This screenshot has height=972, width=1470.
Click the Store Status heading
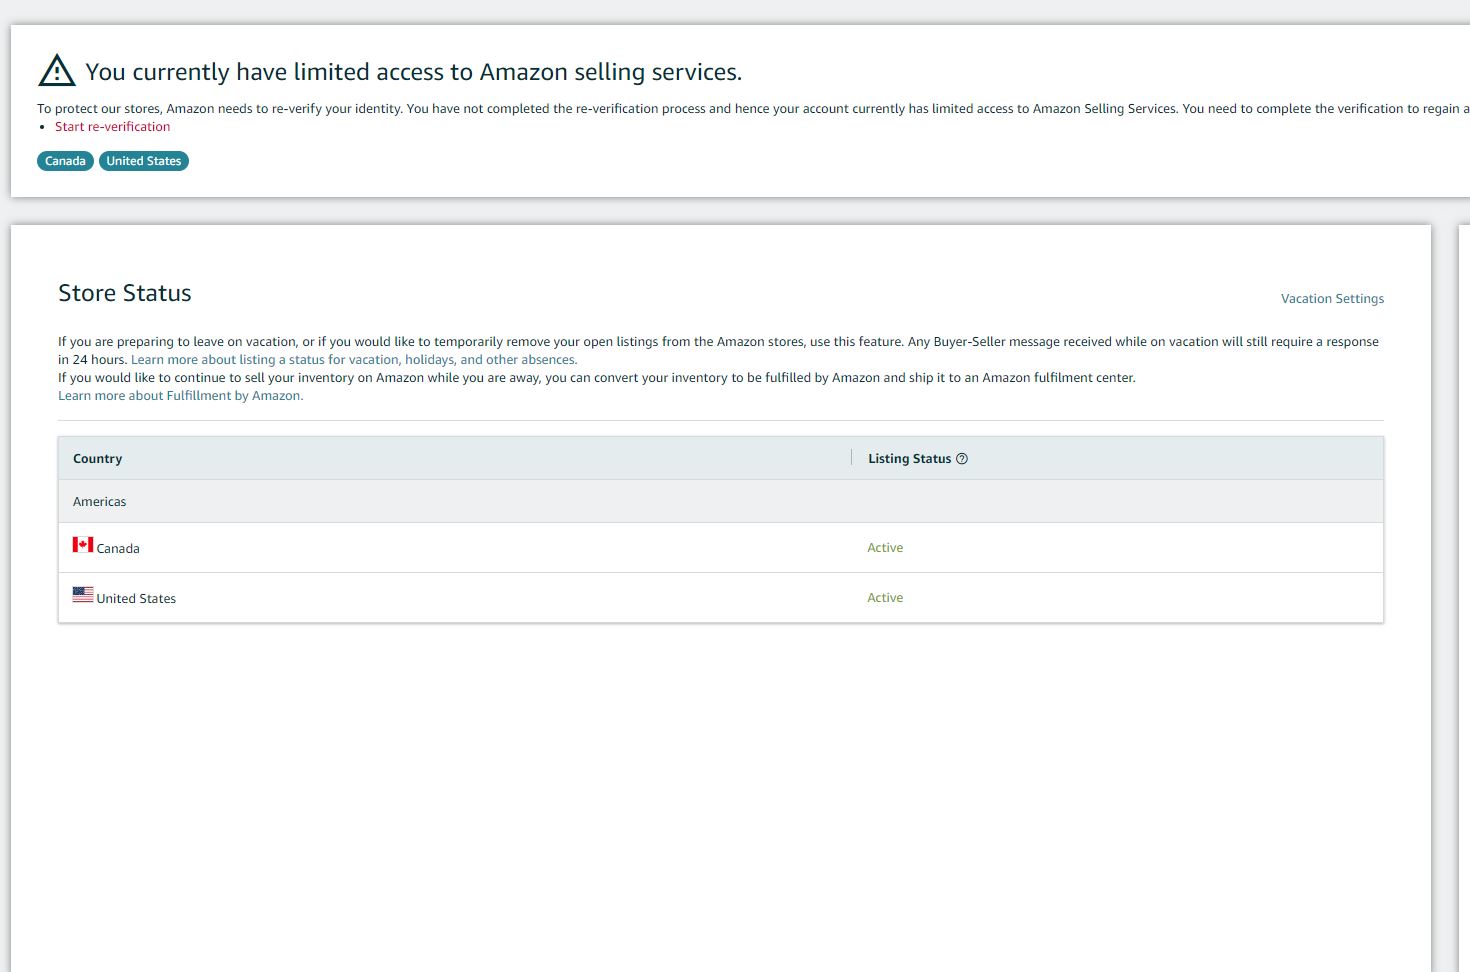click(125, 293)
